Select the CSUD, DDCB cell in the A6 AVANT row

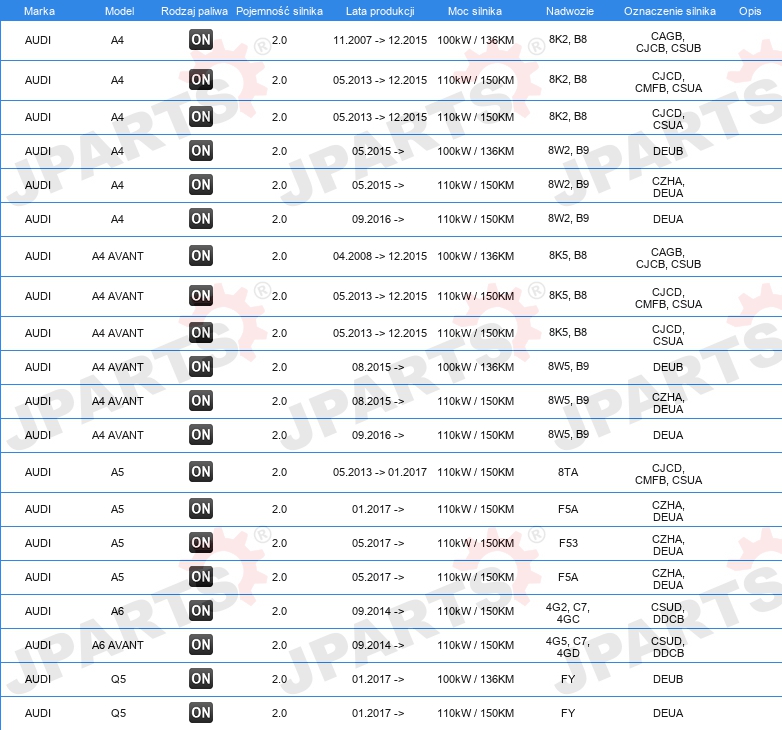pos(668,647)
